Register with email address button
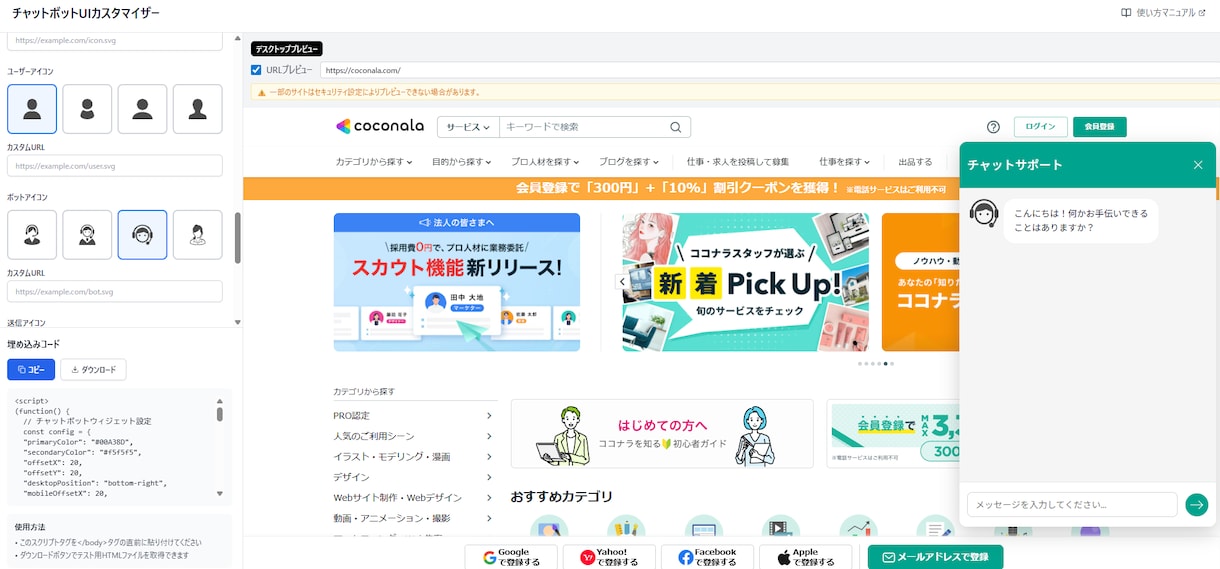The height and width of the screenshot is (569, 1220). click(935, 557)
